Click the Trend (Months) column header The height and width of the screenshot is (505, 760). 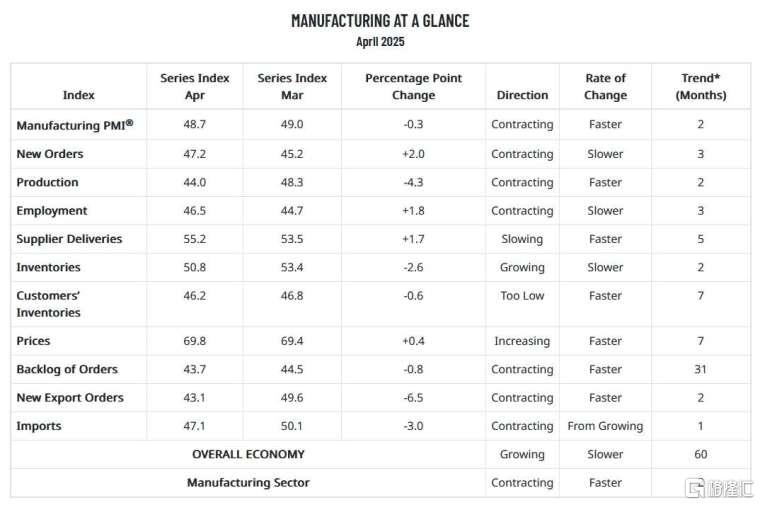pos(701,86)
